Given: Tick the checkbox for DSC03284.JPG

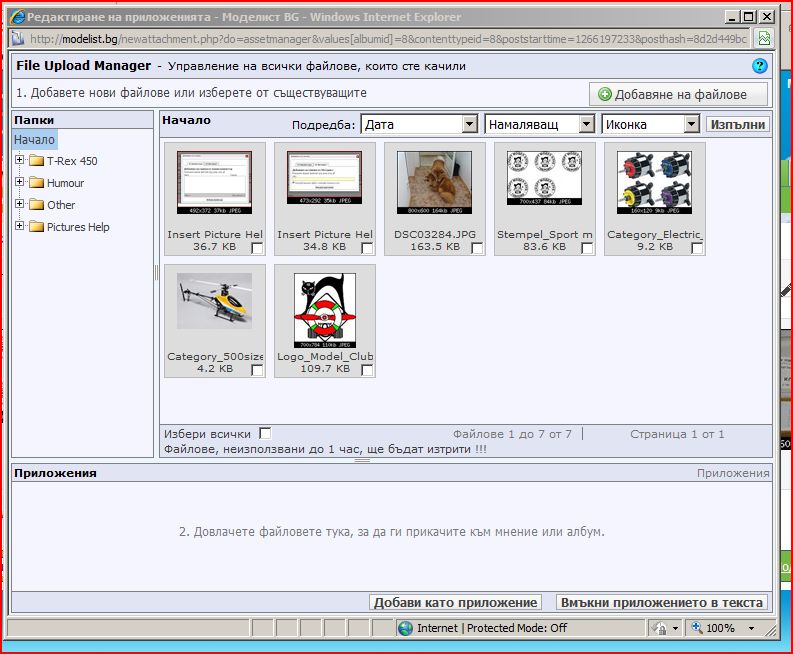Looking at the screenshot, I should [477, 248].
